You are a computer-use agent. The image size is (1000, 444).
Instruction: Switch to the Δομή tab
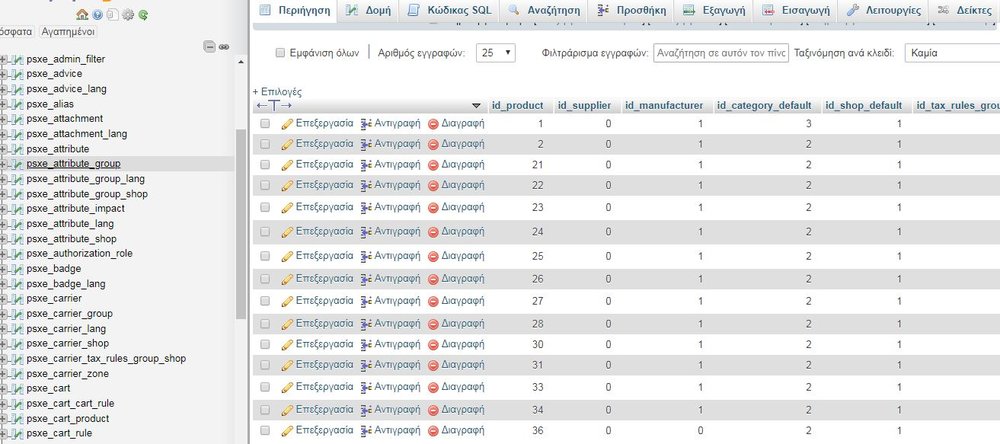368,10
